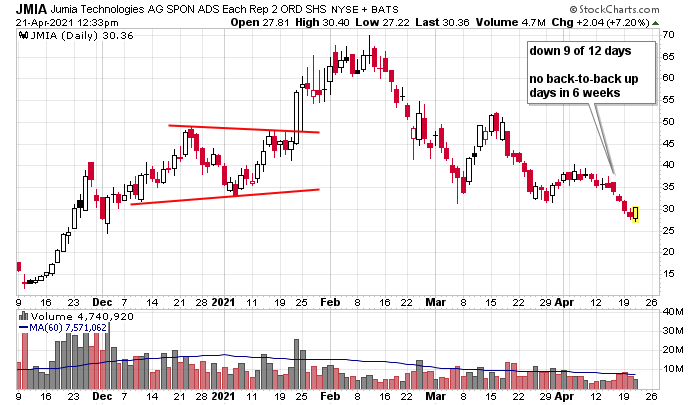Click the 35 price axis label
The image size is (700, 405).
coord(668,187)
